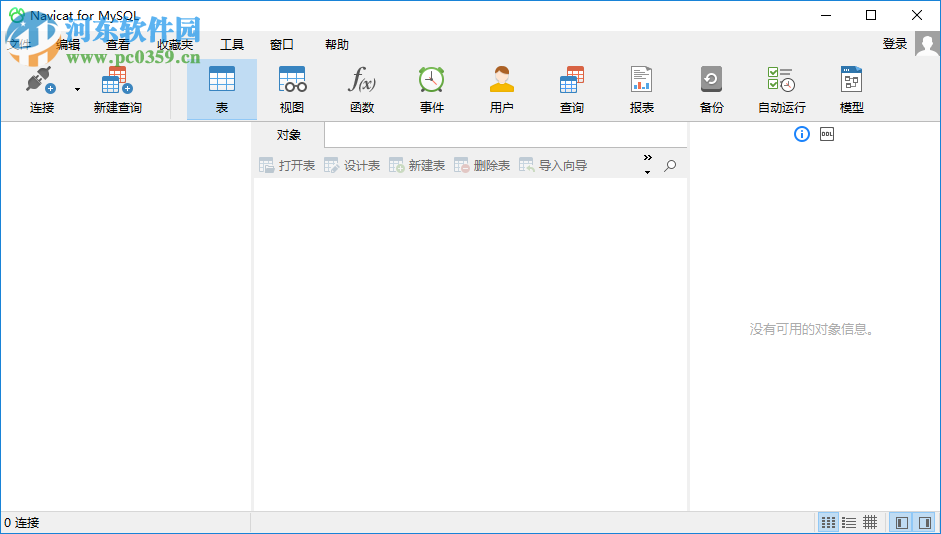Click the 登录 sign-in link

coord(894,44)
